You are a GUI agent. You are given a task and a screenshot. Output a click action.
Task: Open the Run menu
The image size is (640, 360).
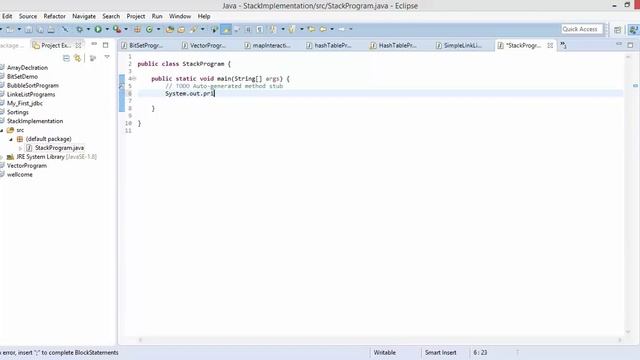click(157, 16)
